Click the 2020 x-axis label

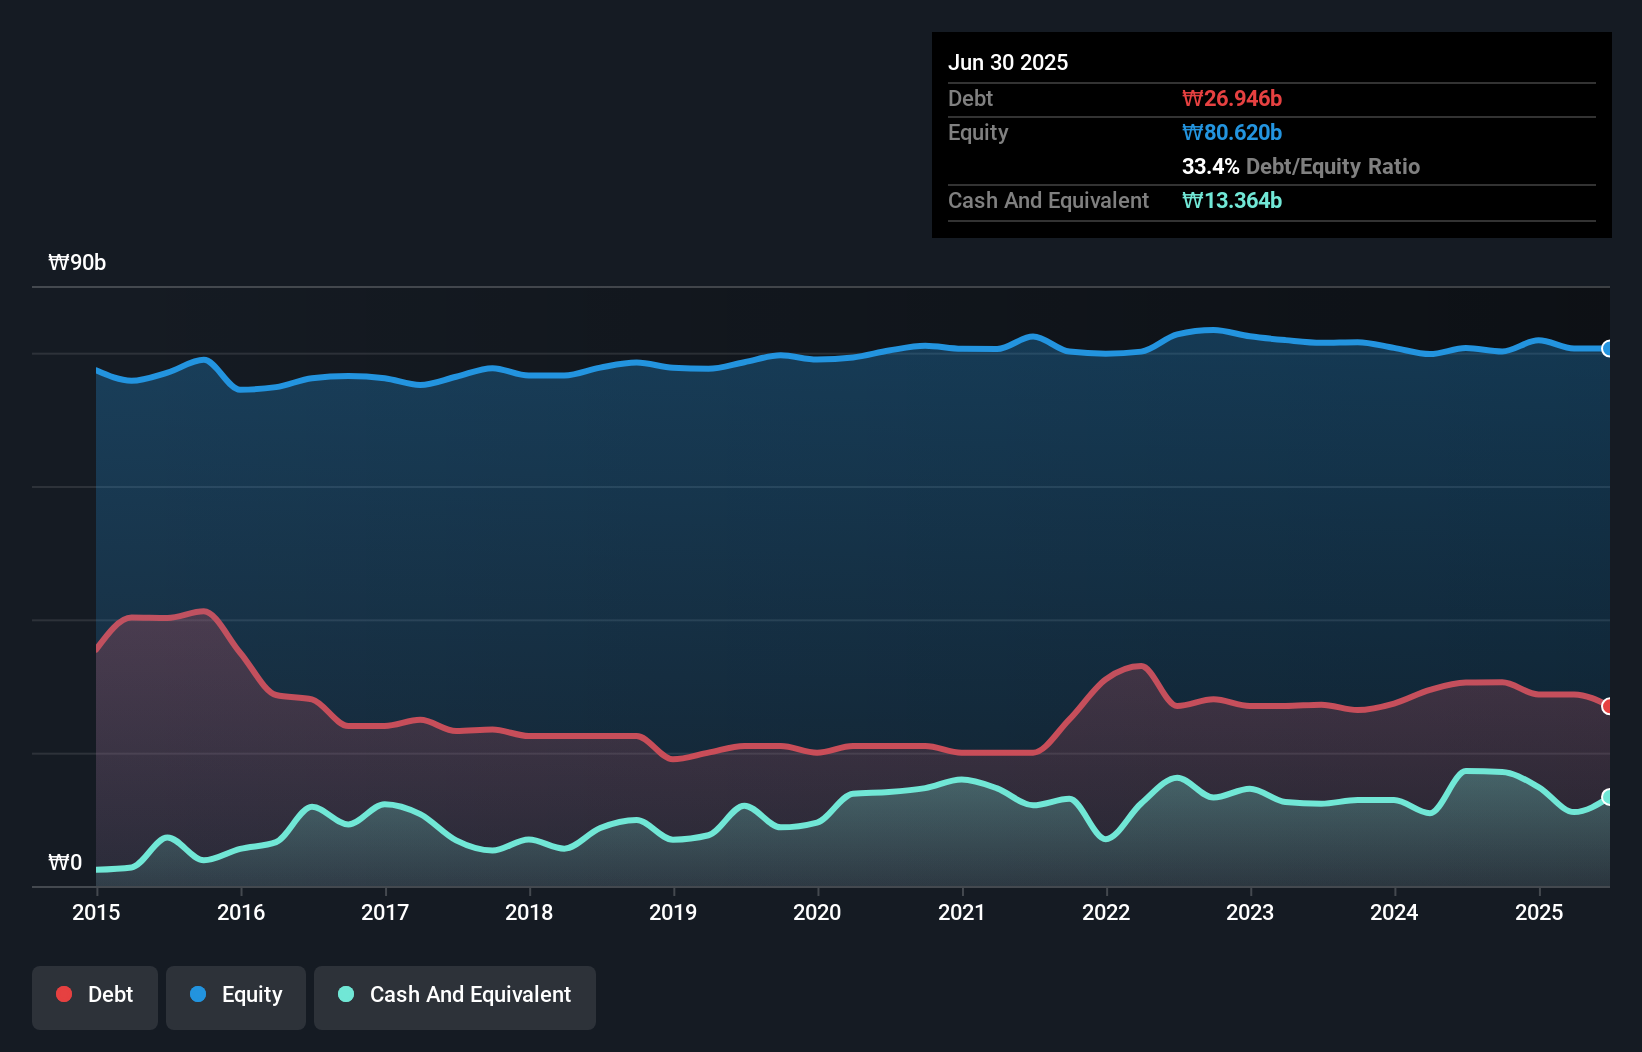click(817, 912)
